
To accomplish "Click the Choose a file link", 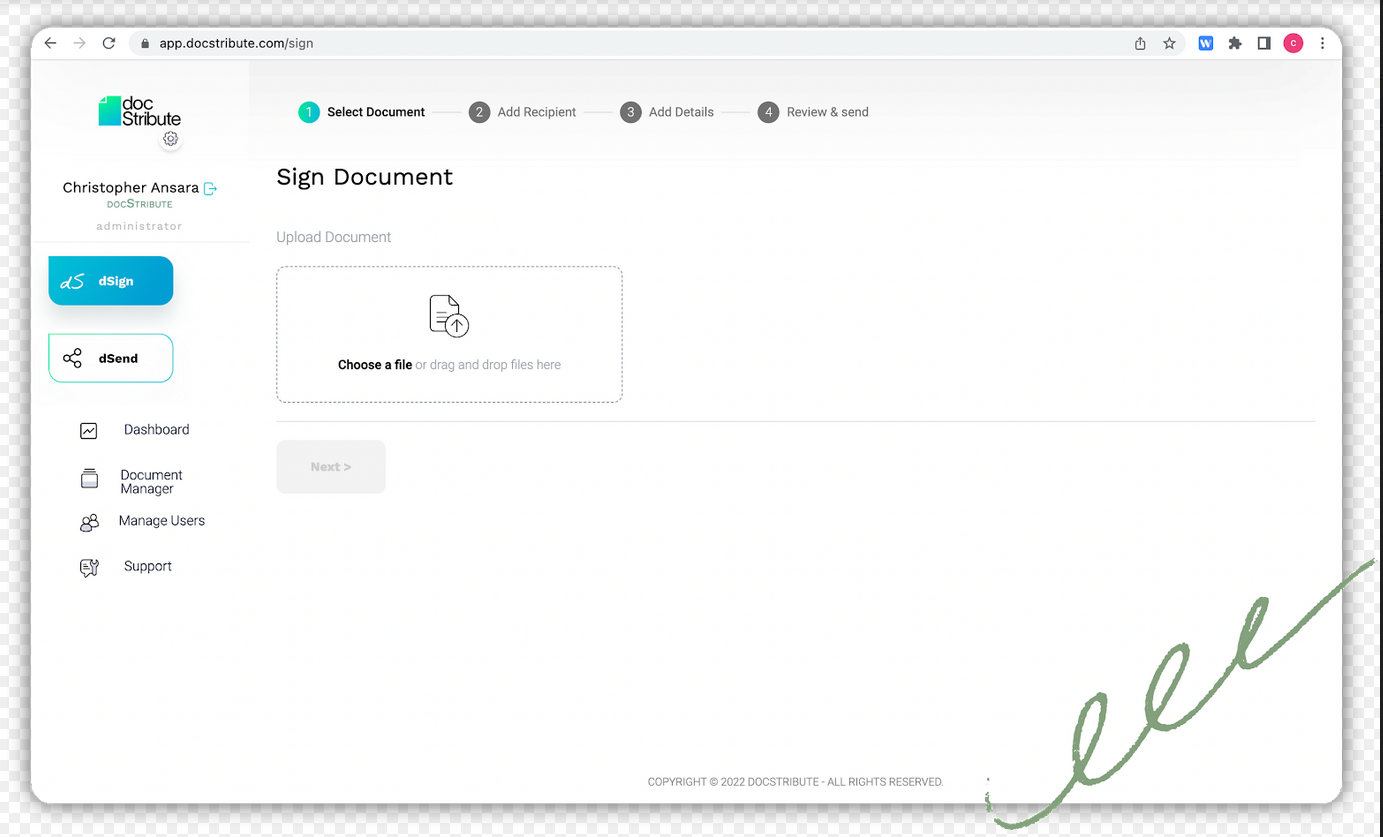I will (x=375, y=365).
